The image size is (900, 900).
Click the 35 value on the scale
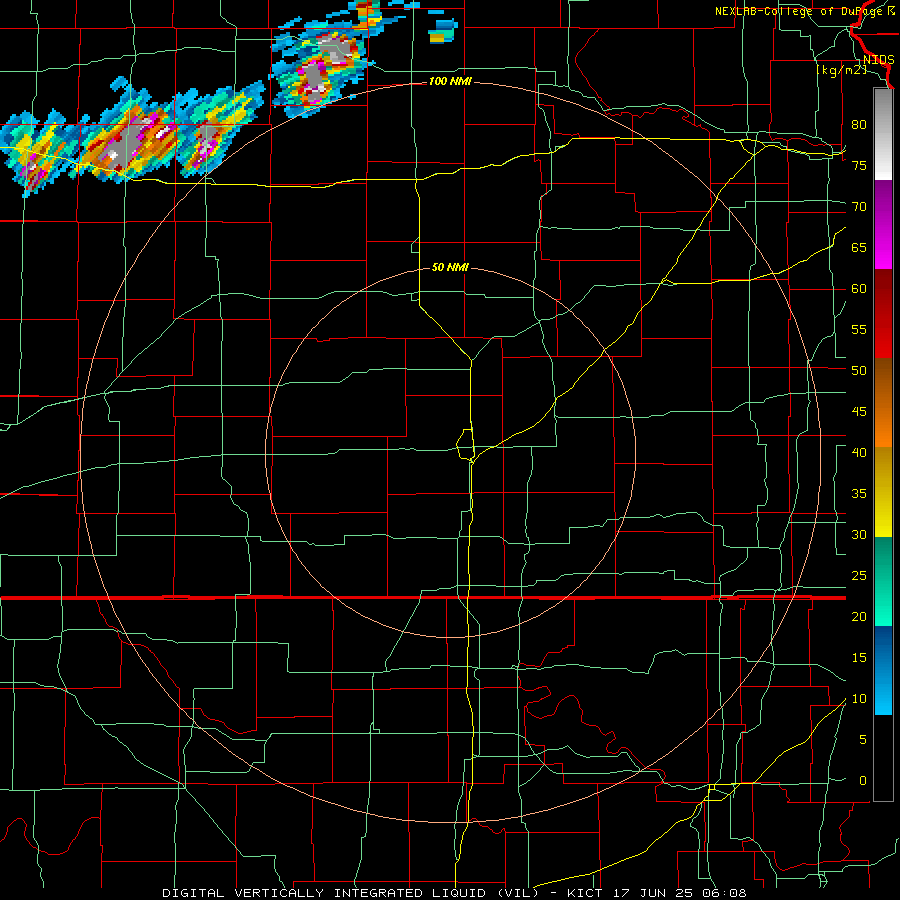coord(859,494)
